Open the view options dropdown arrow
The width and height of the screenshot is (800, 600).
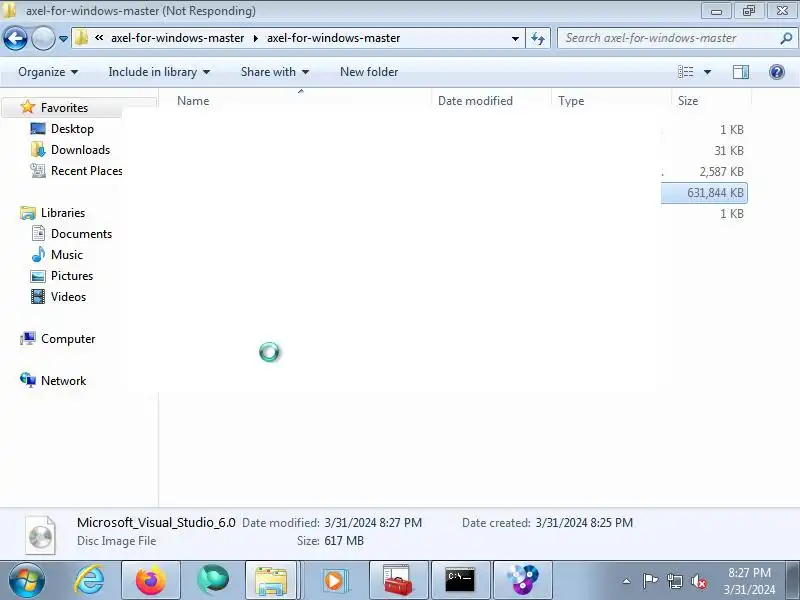pyautogui.click(x=708, y=72)
